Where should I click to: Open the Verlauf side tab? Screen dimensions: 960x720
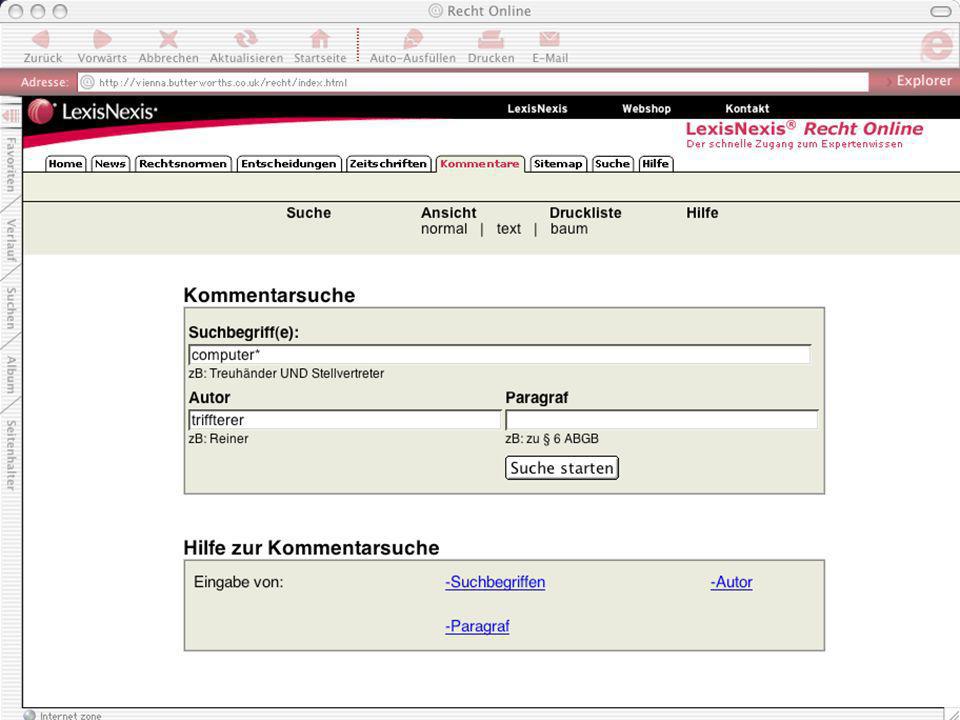[10, 240]
